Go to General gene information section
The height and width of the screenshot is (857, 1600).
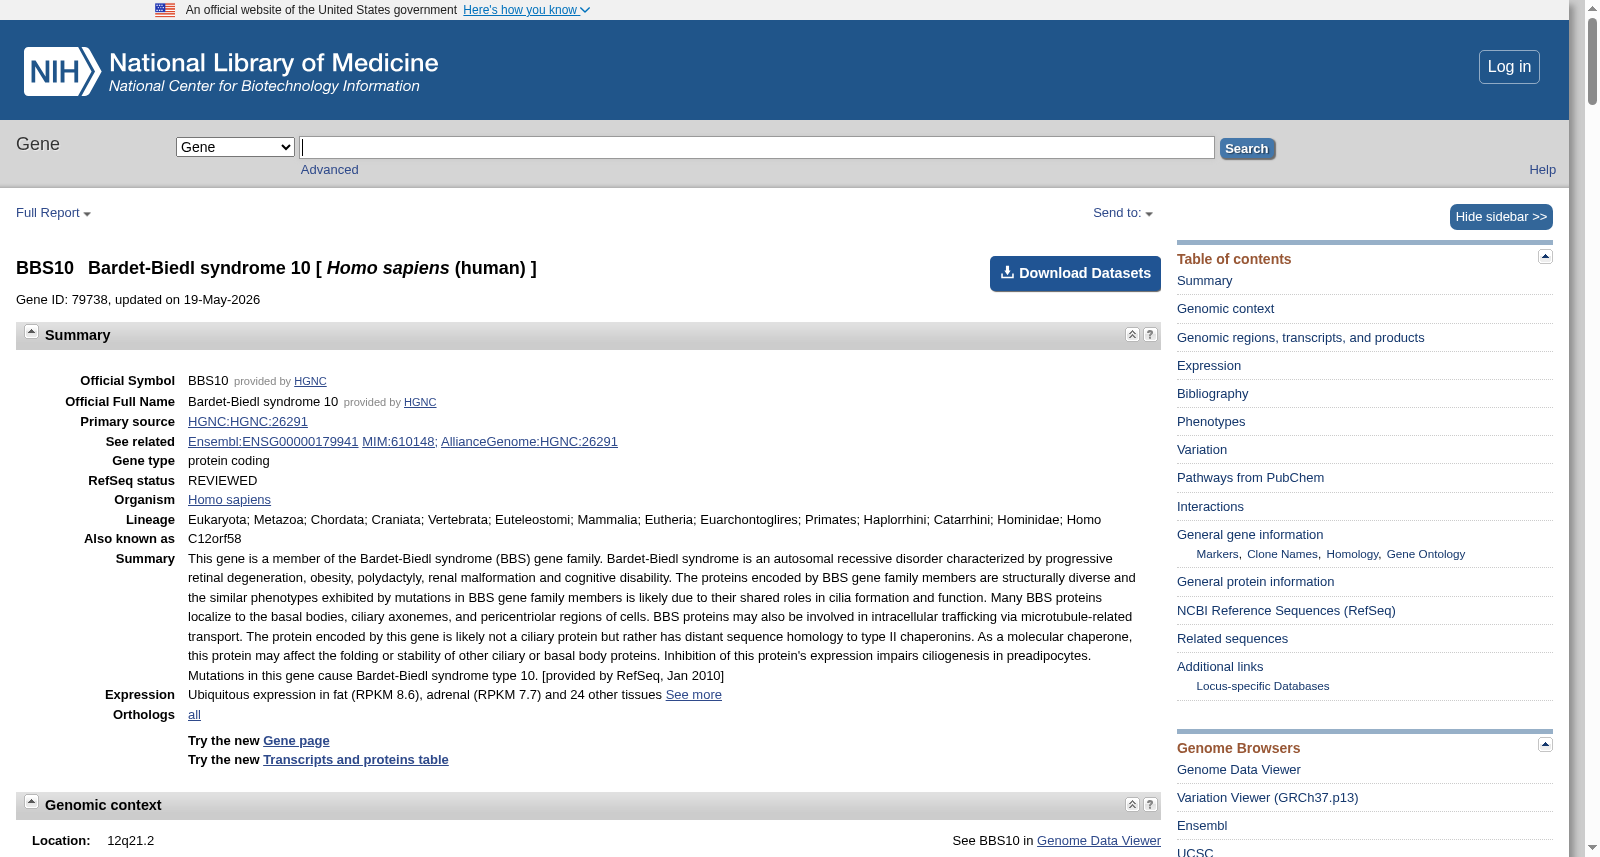1250,535
